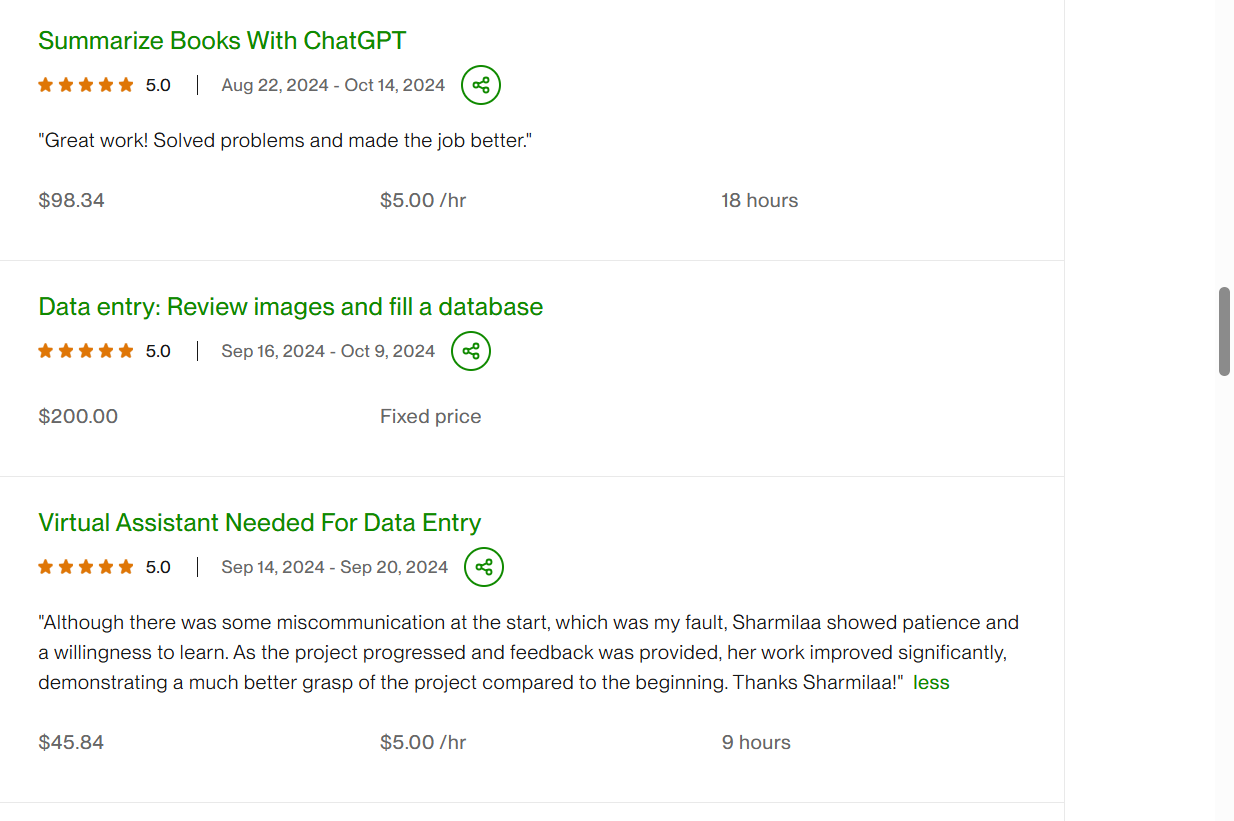Click the "18 hours" worked label
Image resolution: width=1234 pixels, height=821 pixels.
(759, 201)
